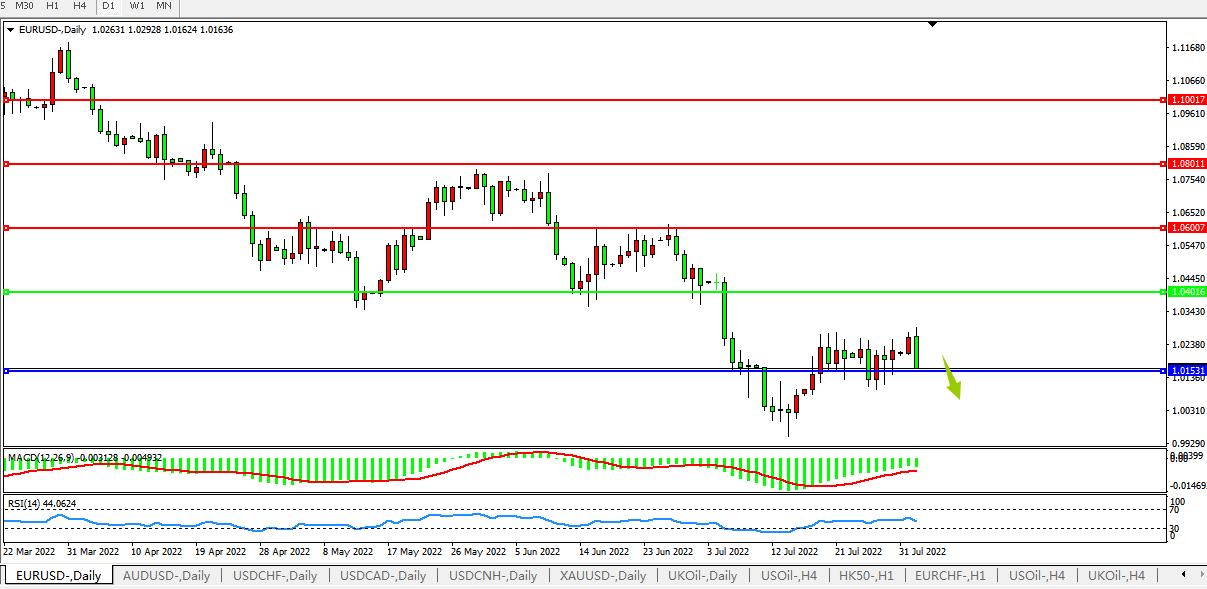Click the red 1.10017 price level tag
Image resolution: width=1207 pixels, height=589 pixels.
[x=1187, y=100]
